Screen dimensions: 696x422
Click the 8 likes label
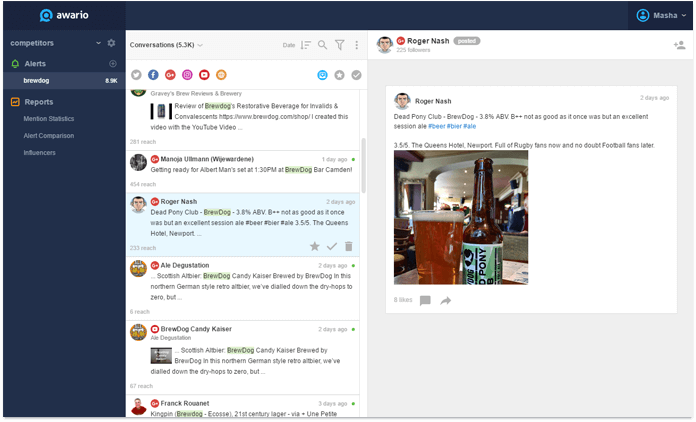403,300
